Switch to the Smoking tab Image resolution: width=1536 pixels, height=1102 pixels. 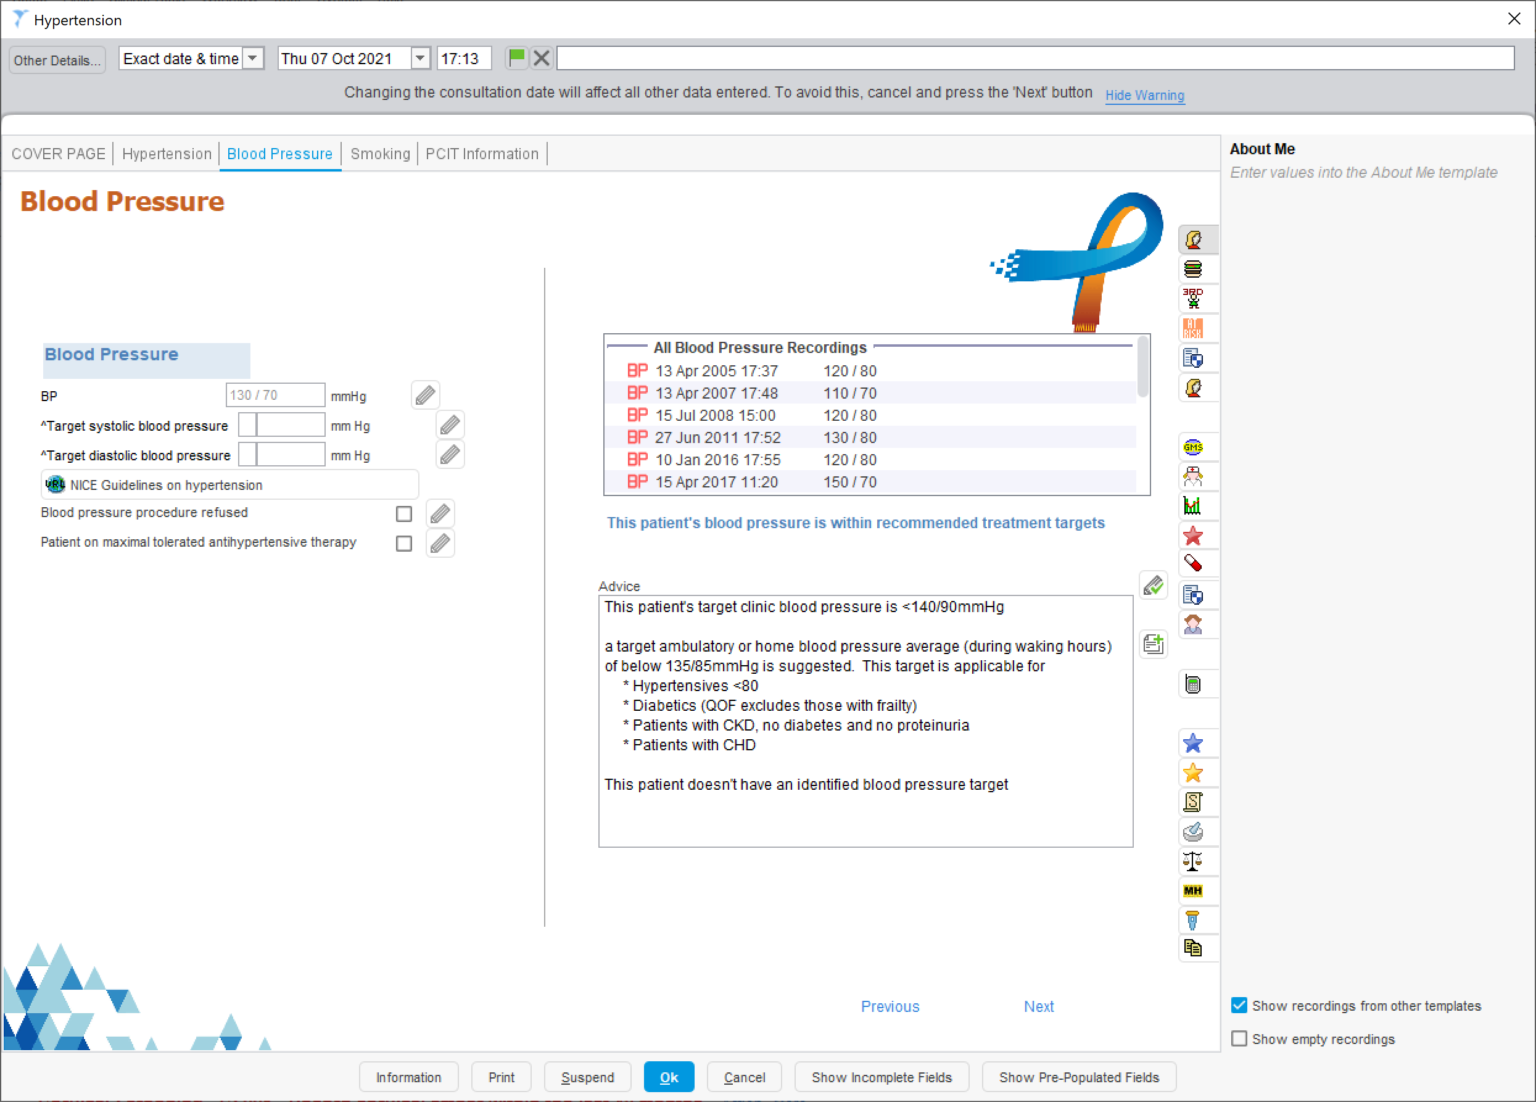click(x=380, y=153)
